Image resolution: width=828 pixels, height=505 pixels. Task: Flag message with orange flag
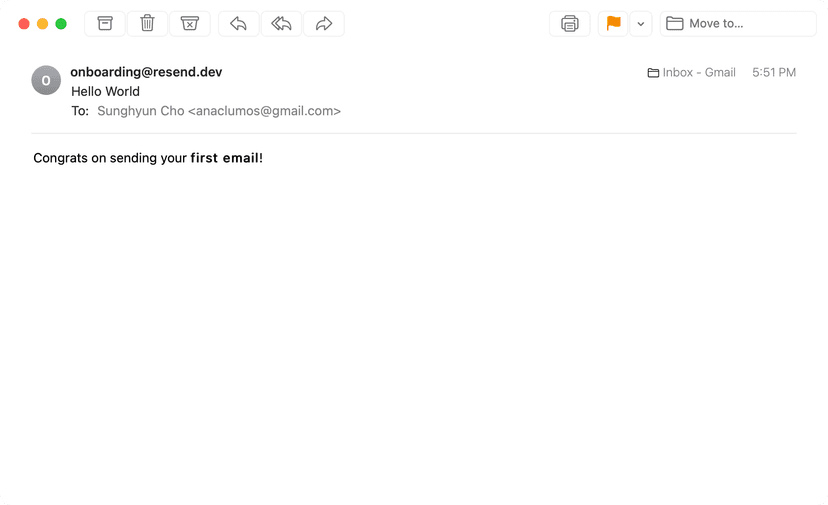tap(613, 23)
